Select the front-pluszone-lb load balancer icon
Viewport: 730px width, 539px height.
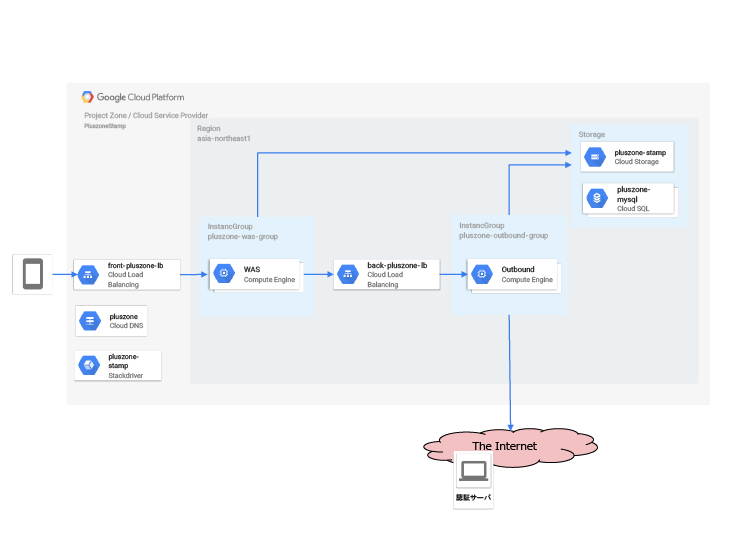pos(90,274)
